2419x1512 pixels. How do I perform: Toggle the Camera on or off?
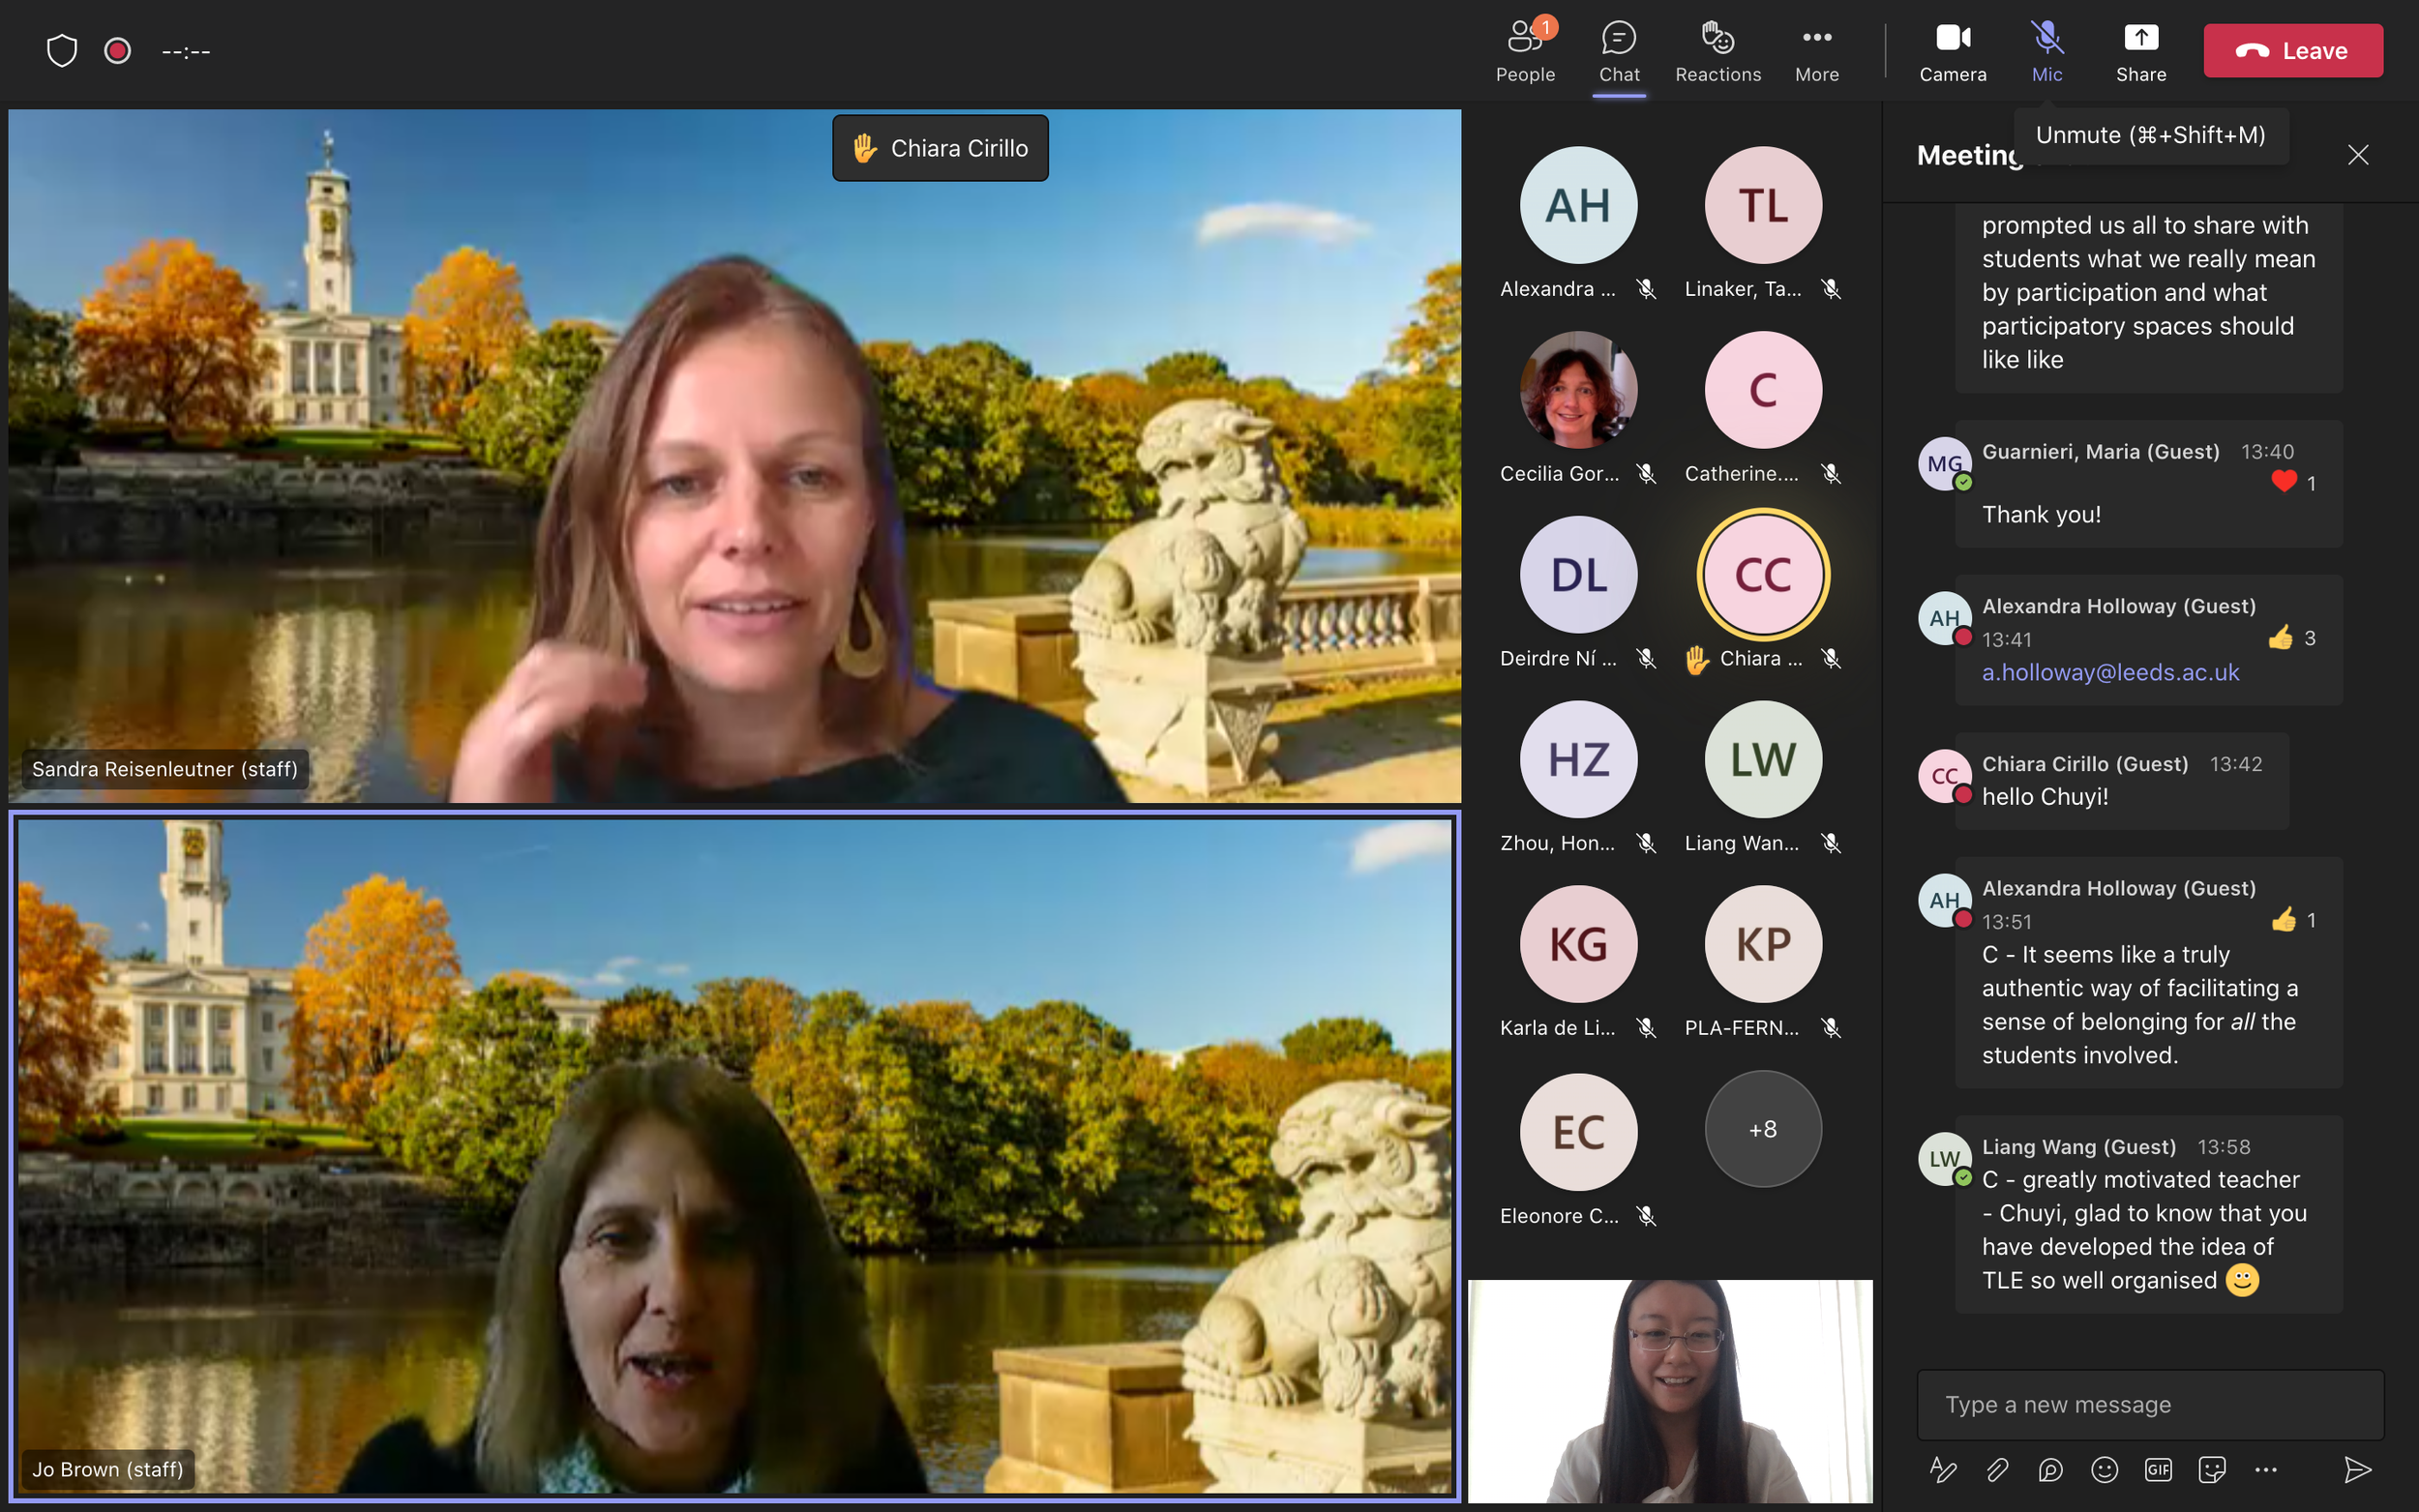pos(1952,51)
